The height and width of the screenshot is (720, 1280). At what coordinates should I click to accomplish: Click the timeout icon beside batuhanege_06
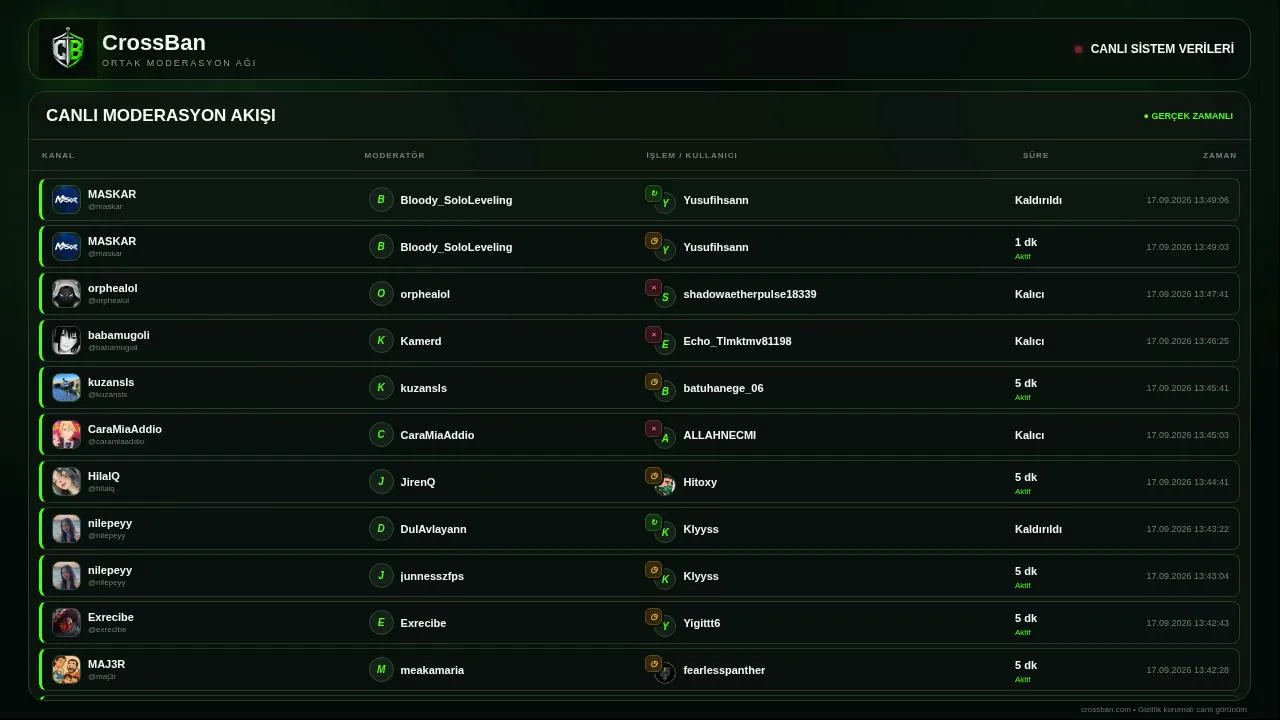(653, 381)
